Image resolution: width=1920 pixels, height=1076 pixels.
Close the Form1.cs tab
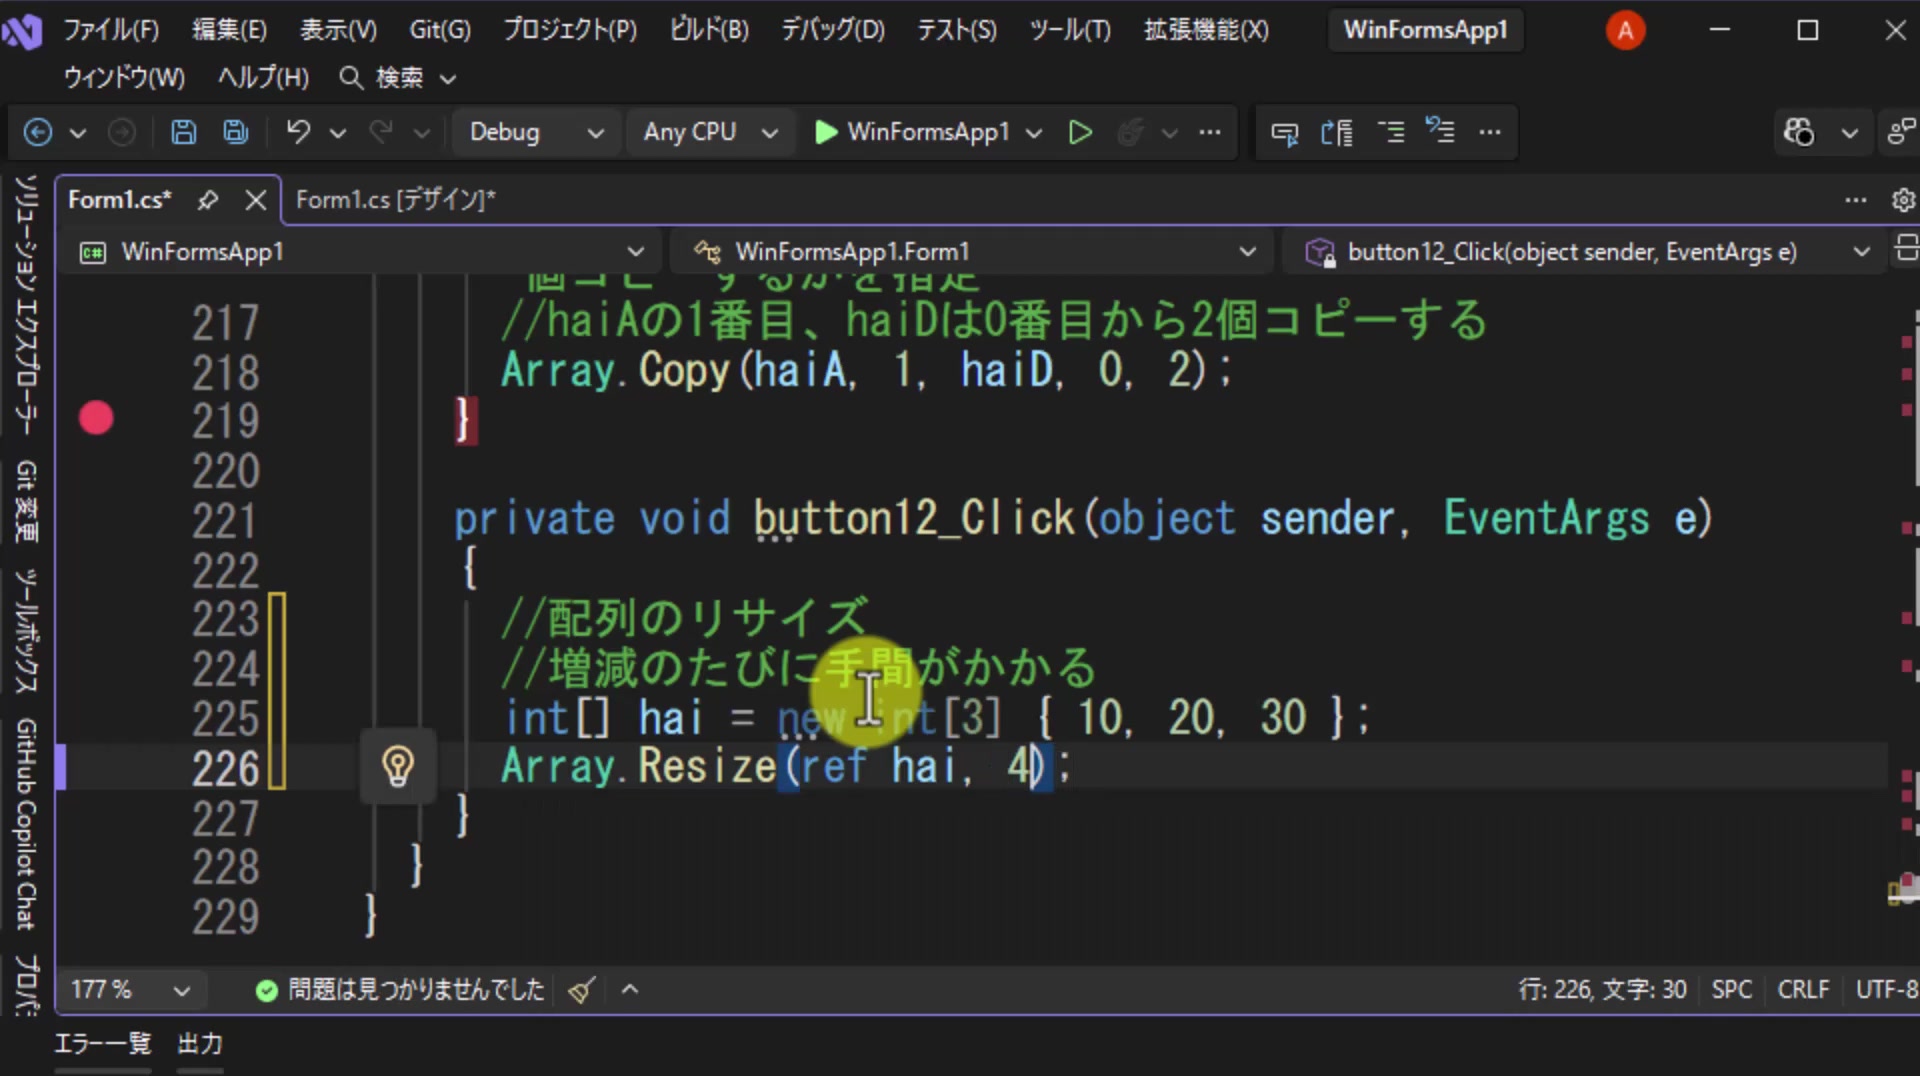256,200
